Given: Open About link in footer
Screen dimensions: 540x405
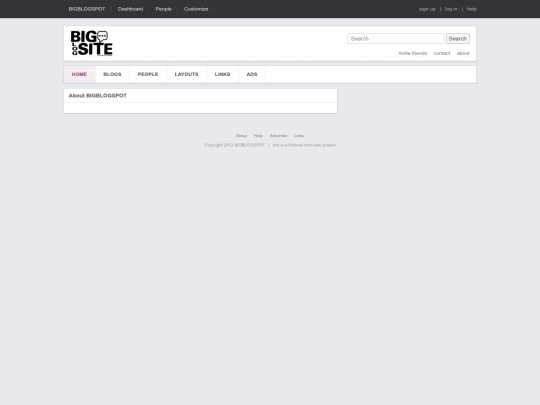Looking at the screenshot, I should pos(241,136).
